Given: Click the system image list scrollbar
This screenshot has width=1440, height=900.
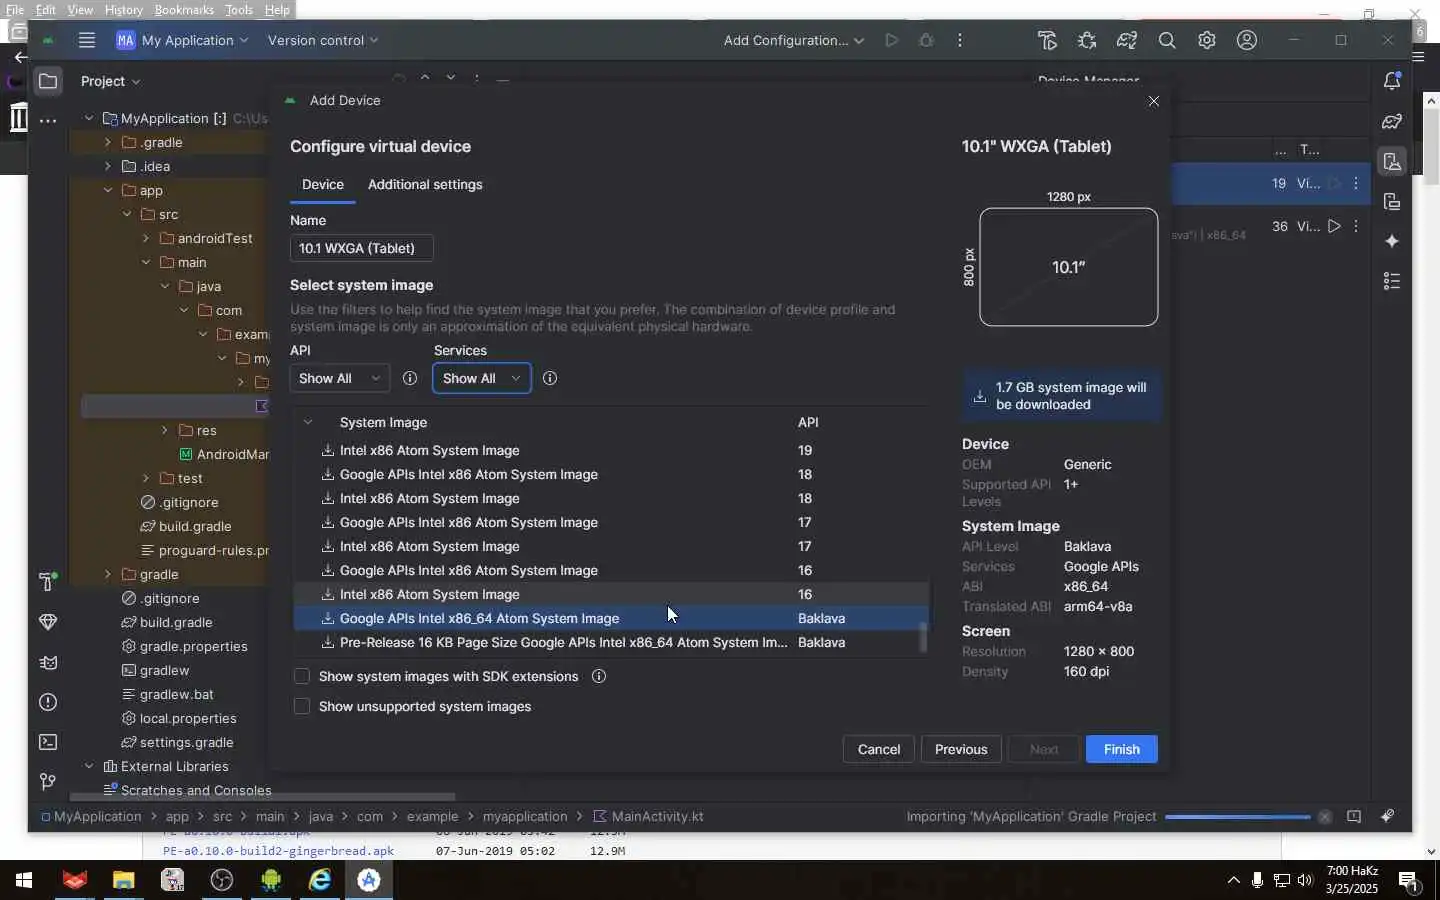Looking at the screenshot, I should (923, 636).
